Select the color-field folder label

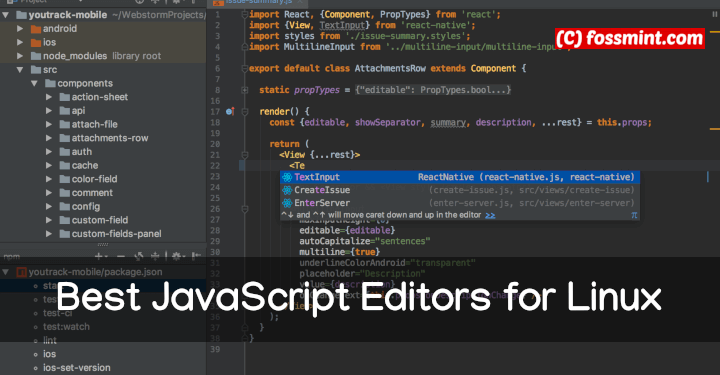(95, 179)
